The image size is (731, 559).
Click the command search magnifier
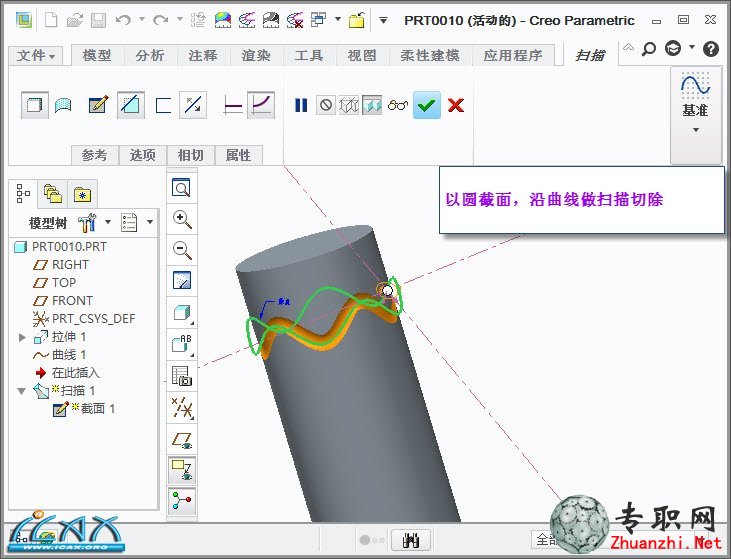648,48
